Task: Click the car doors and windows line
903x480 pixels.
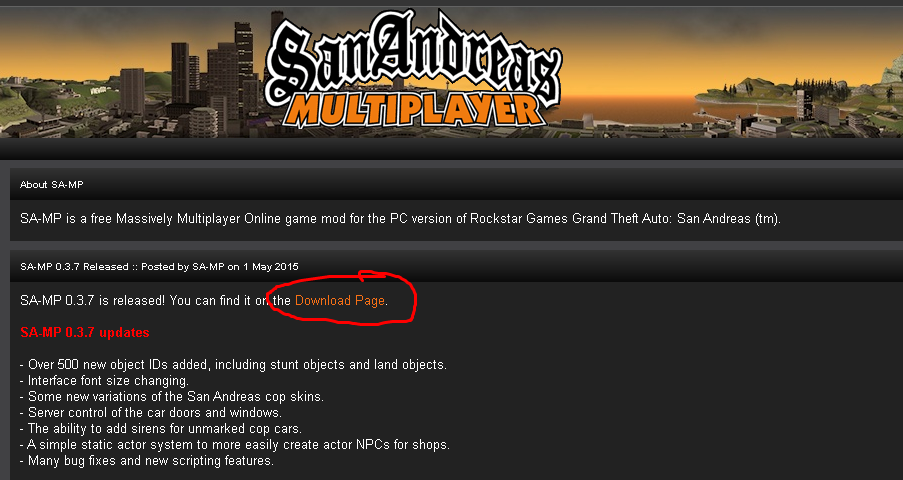Action: pos(150,413)
